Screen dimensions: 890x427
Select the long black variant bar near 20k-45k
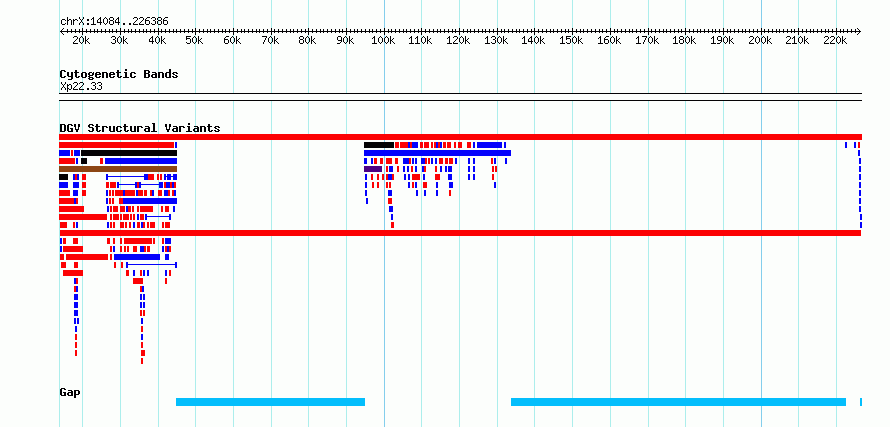129,153
